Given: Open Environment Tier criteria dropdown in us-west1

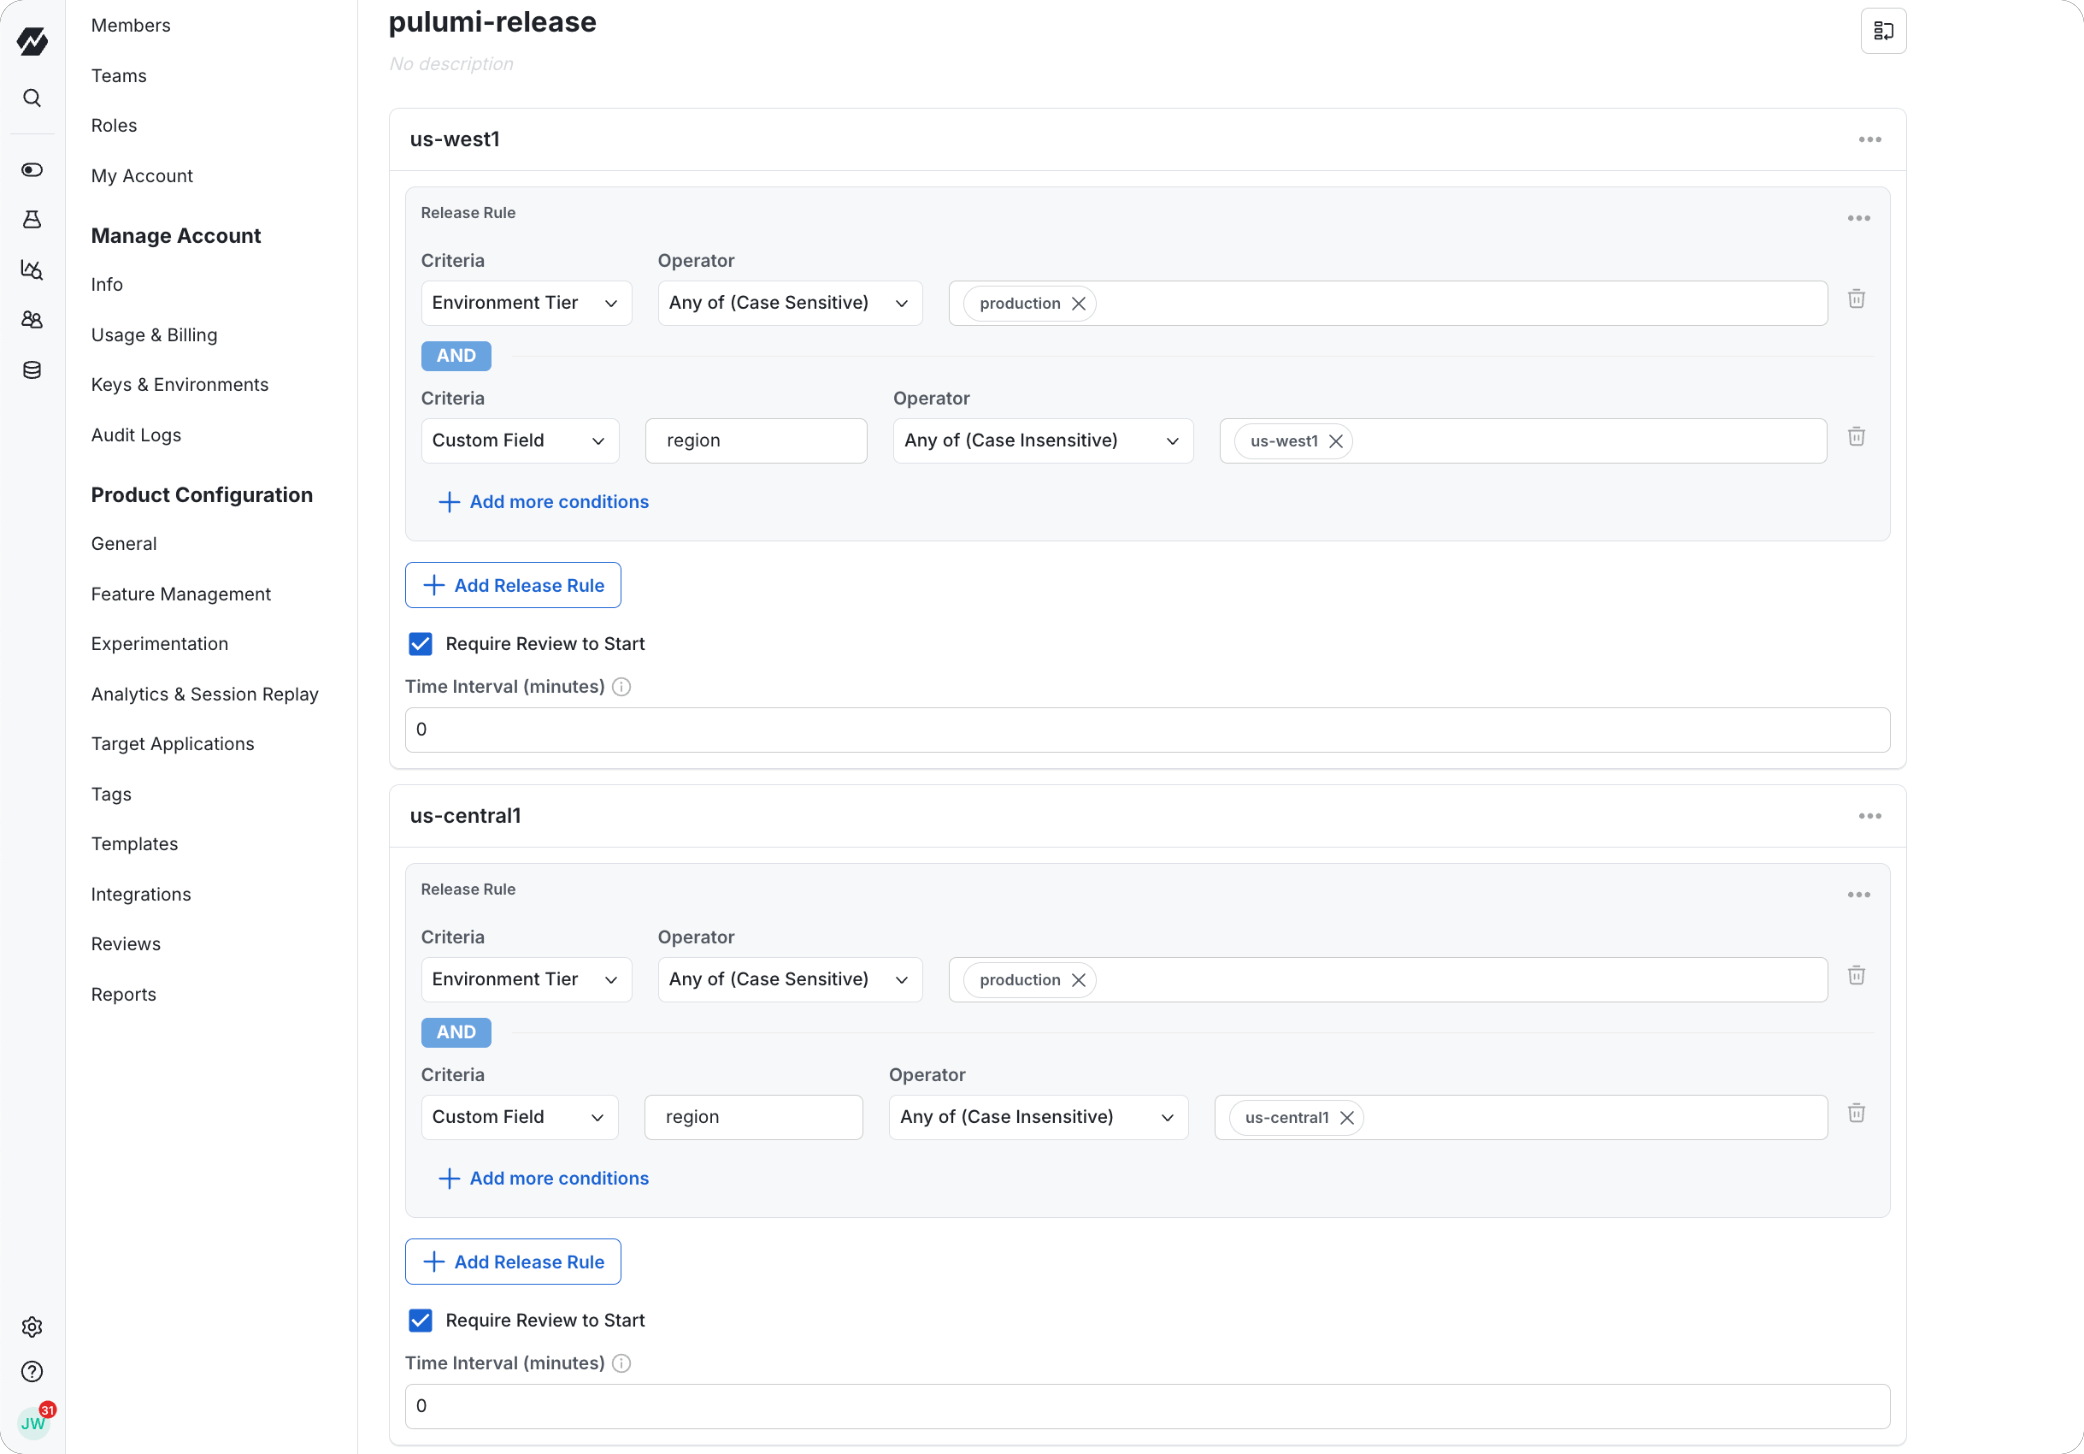Looking at the screenshot, I should (526, 303).
